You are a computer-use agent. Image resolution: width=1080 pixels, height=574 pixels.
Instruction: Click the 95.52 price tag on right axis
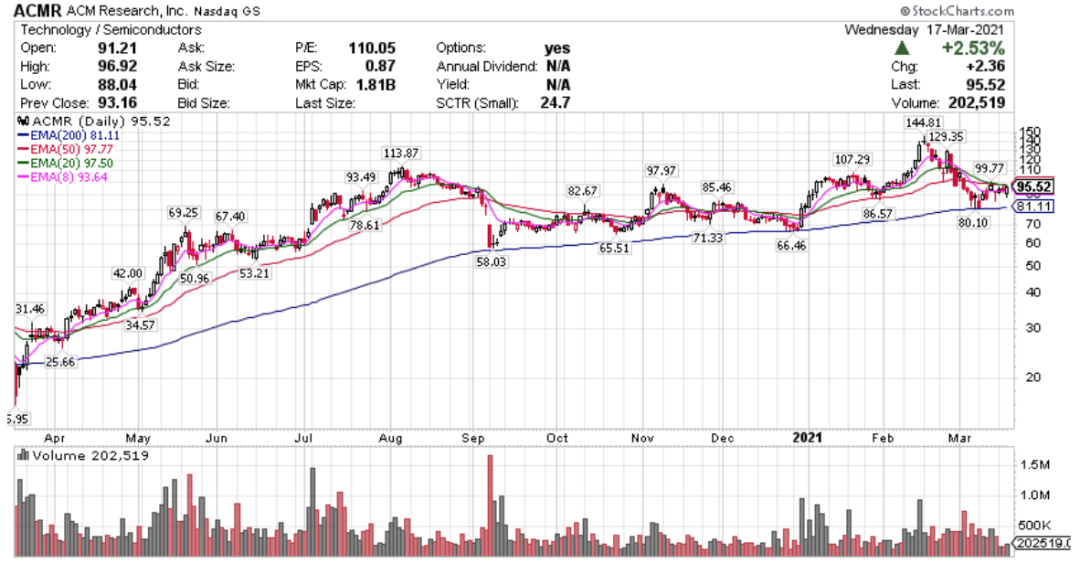[1033, 187]
